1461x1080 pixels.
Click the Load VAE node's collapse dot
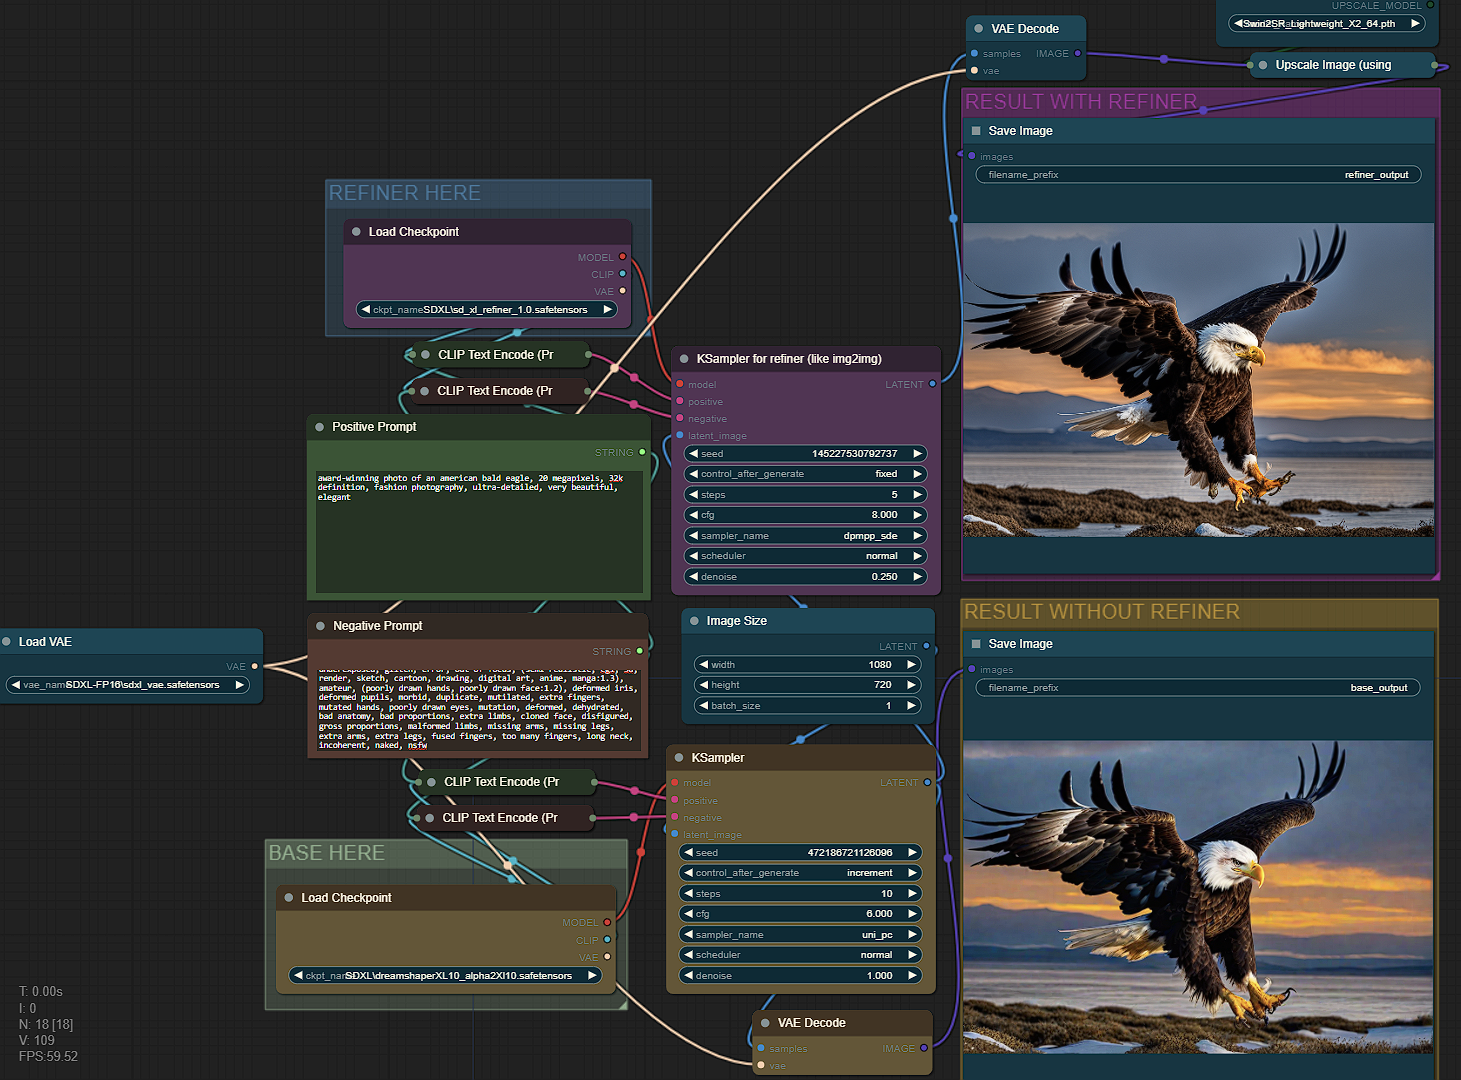7,642
